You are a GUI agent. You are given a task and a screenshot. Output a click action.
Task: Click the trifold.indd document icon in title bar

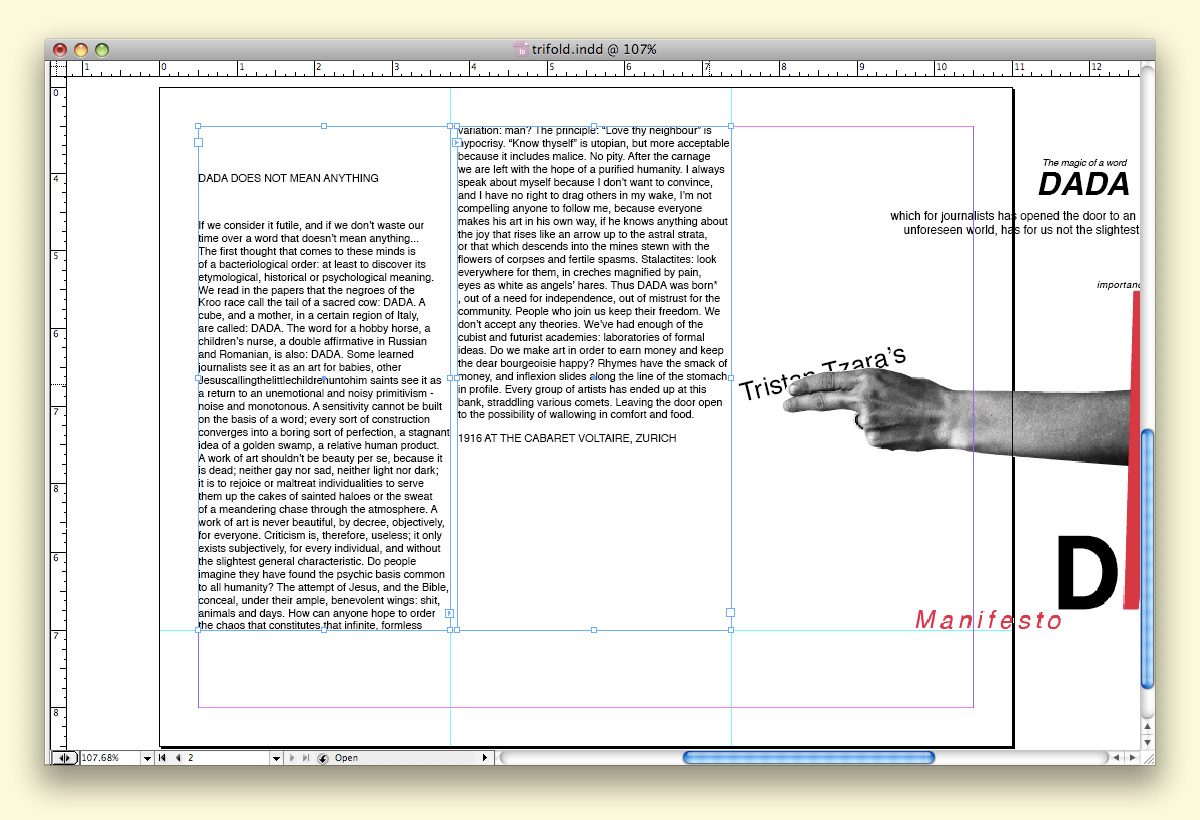click(x=520, y=49)
